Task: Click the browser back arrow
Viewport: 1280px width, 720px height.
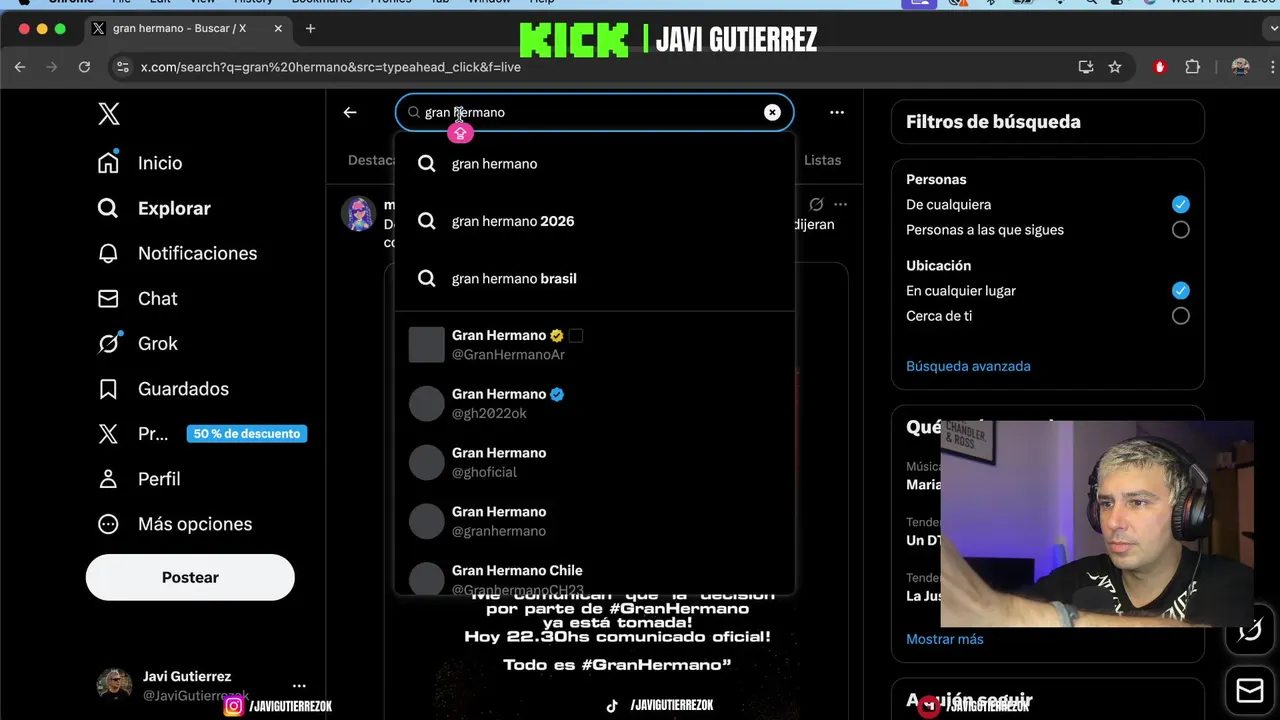Action: [20, 67]
